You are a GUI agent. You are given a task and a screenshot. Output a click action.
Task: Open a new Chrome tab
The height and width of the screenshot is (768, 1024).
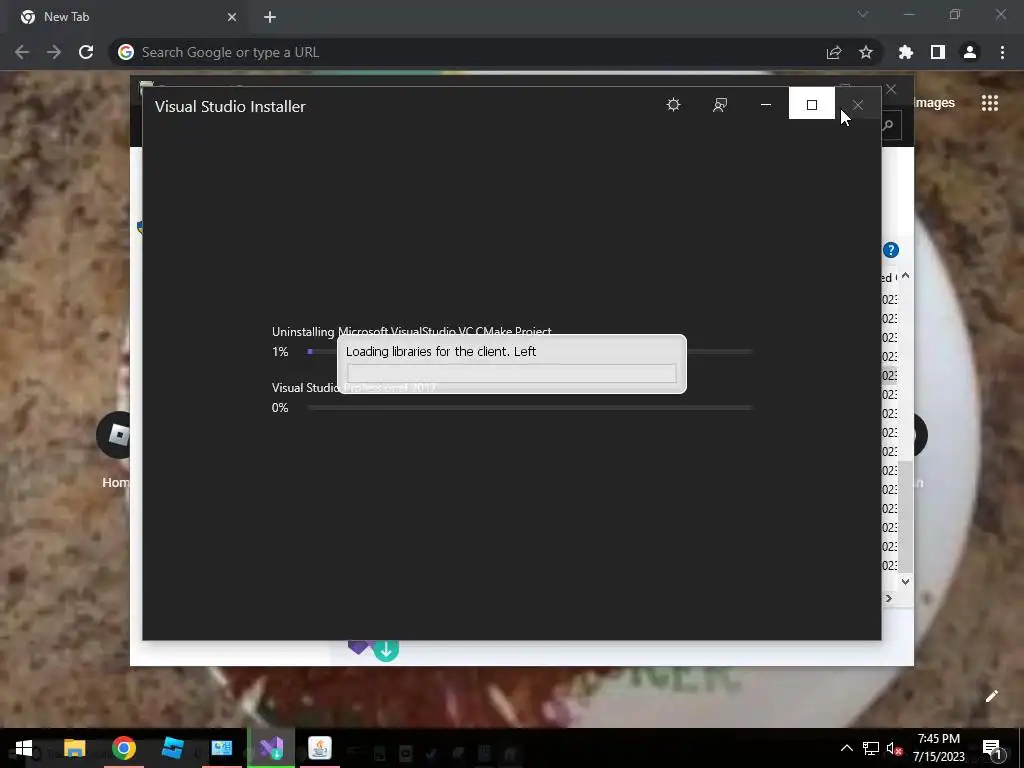tap(270, 17)
